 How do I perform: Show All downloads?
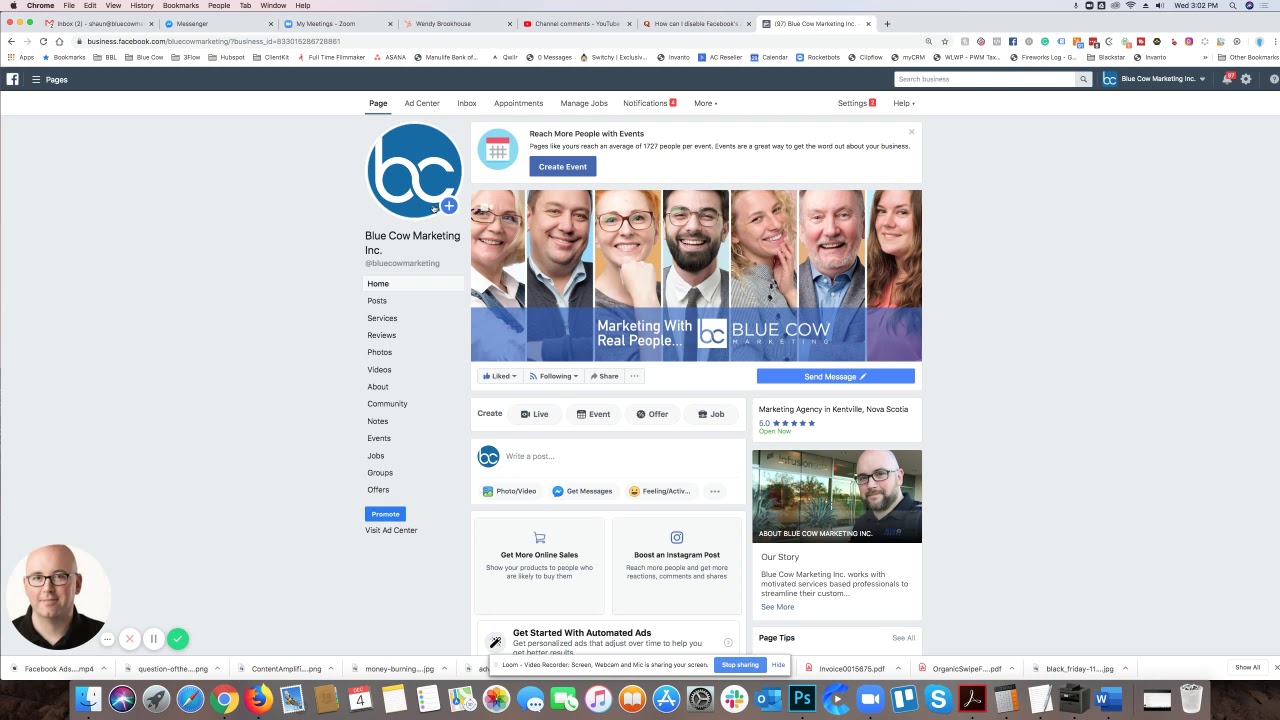coord(1247,668)
